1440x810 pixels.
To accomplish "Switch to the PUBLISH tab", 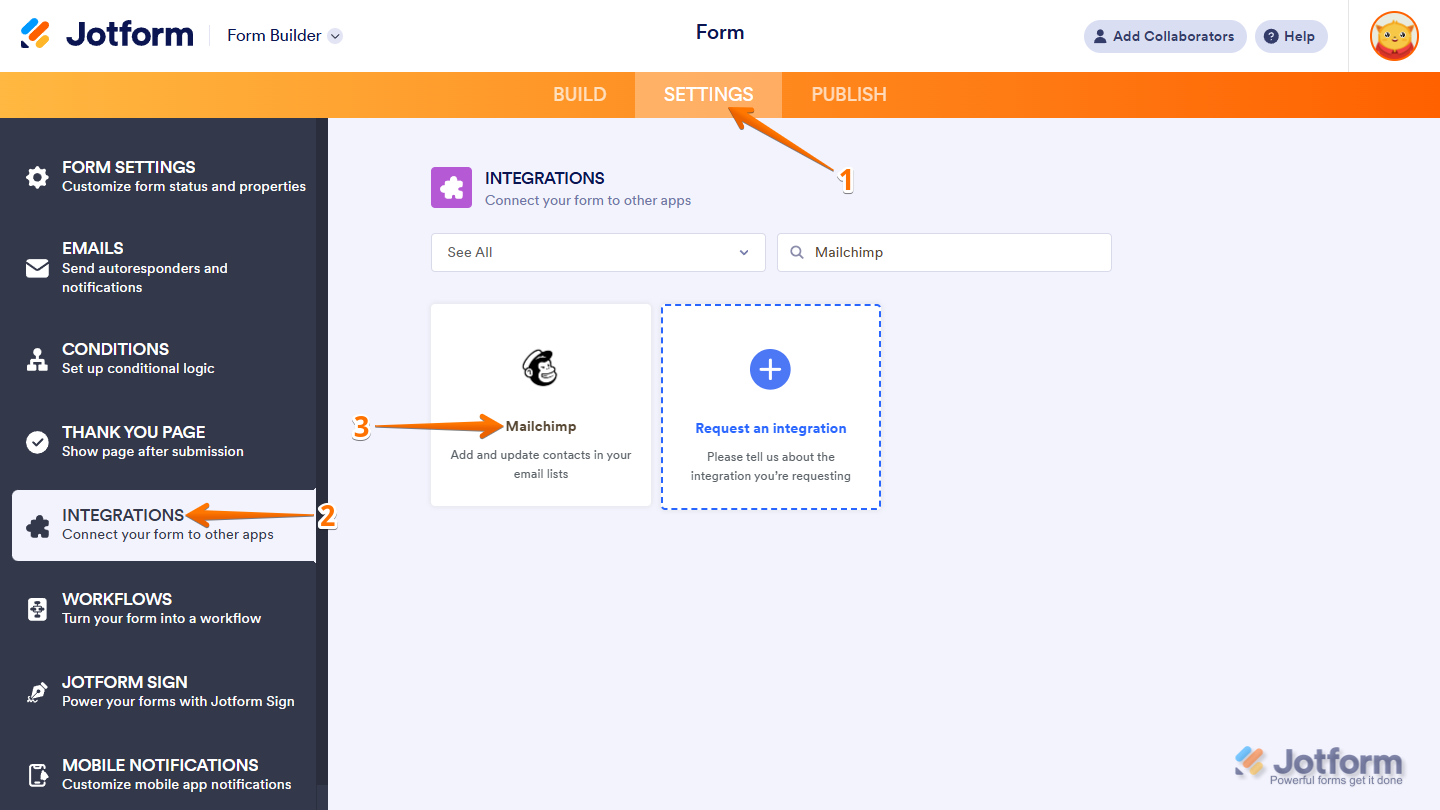I will (848, 94).
